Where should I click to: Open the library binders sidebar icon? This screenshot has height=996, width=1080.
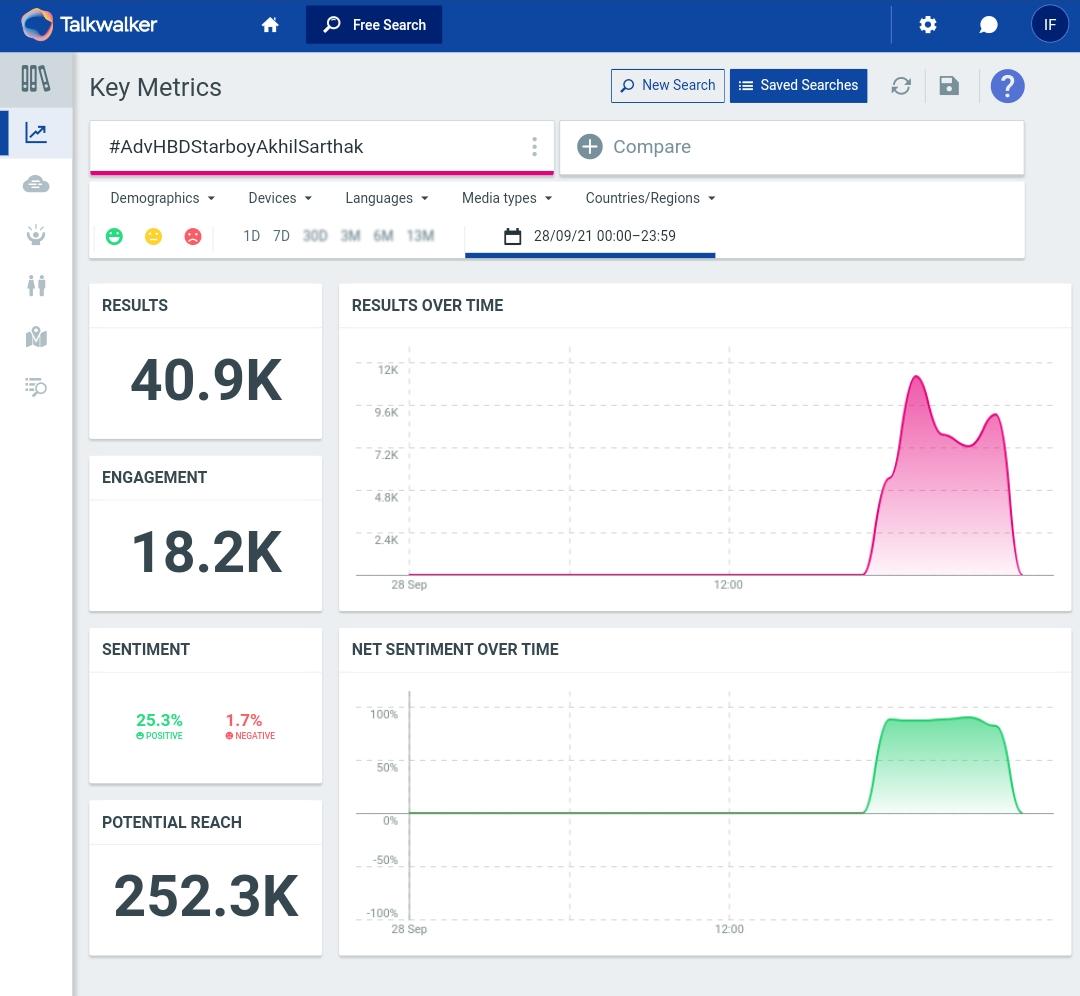click(35, 79)
